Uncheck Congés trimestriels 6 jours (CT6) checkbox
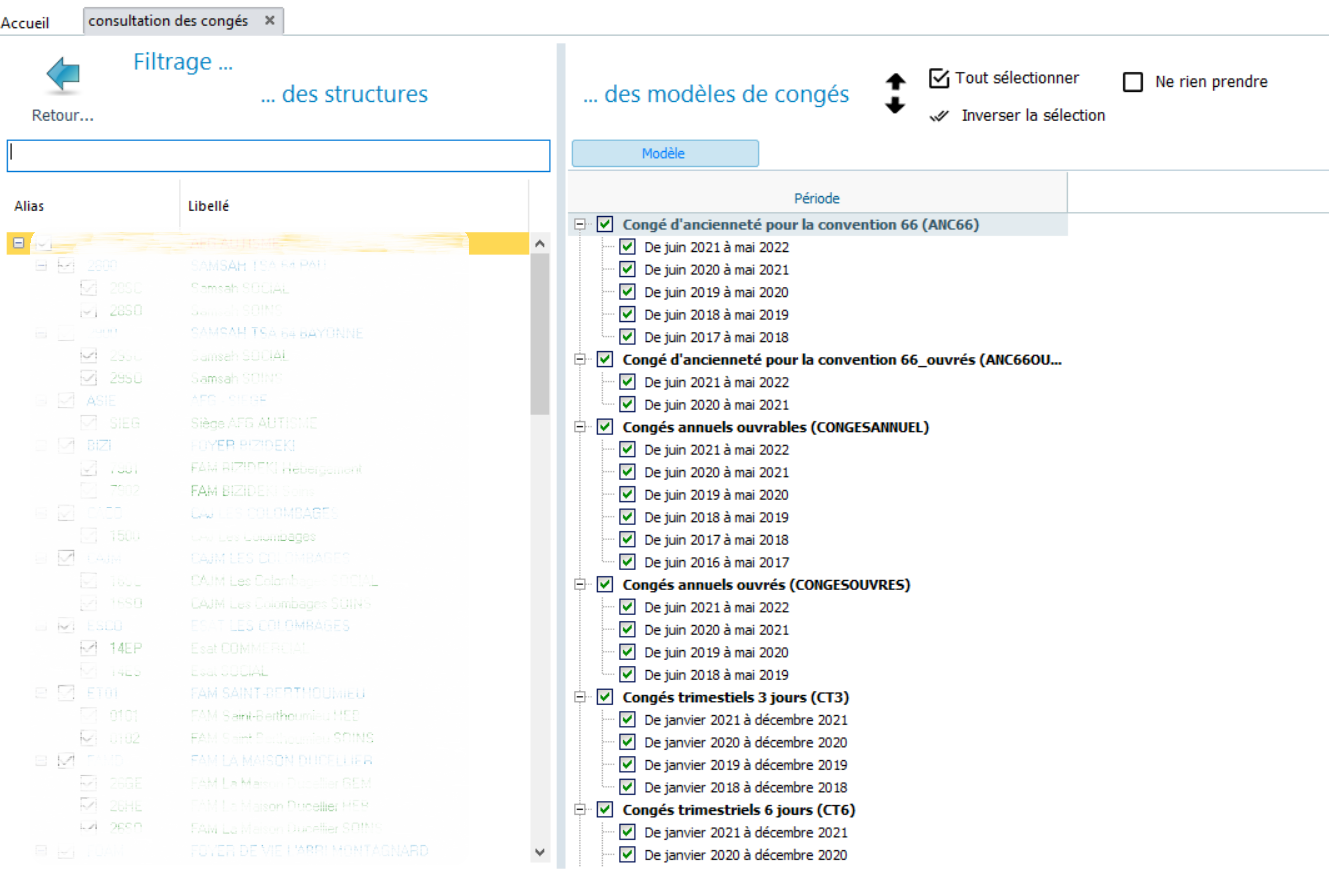1329x873 pixels. [605, 810]
